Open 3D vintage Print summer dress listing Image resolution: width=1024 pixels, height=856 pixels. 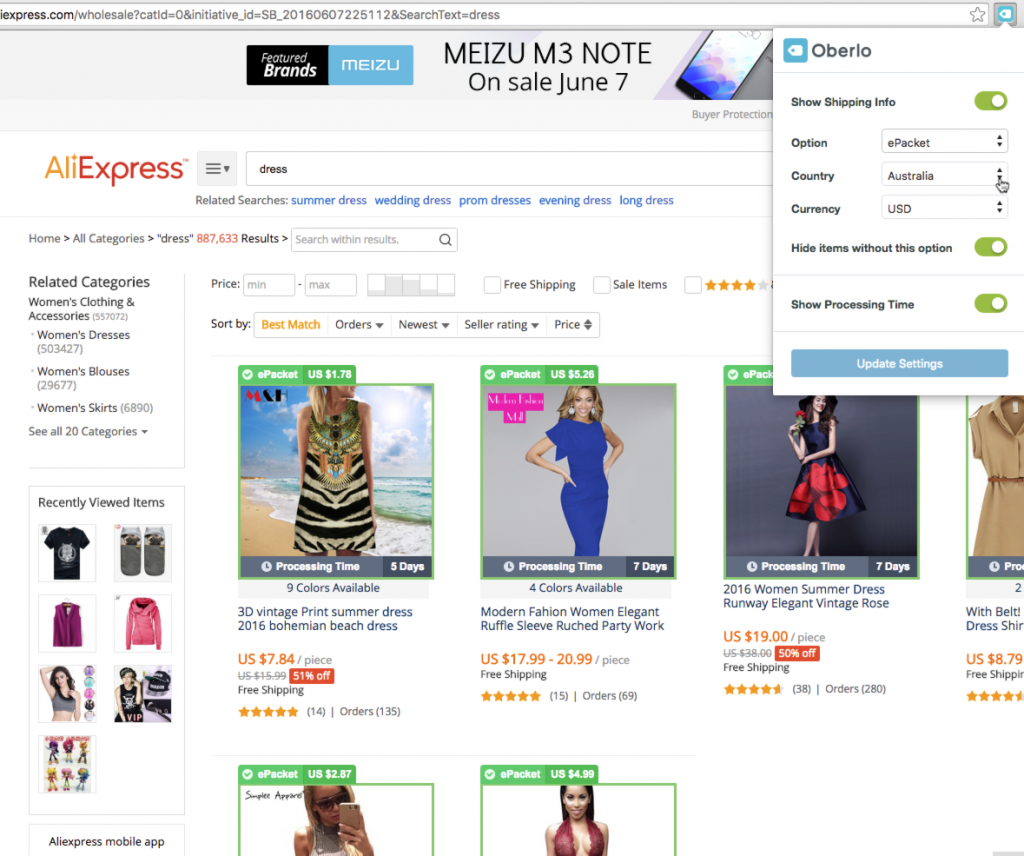(x=325, y=619)
